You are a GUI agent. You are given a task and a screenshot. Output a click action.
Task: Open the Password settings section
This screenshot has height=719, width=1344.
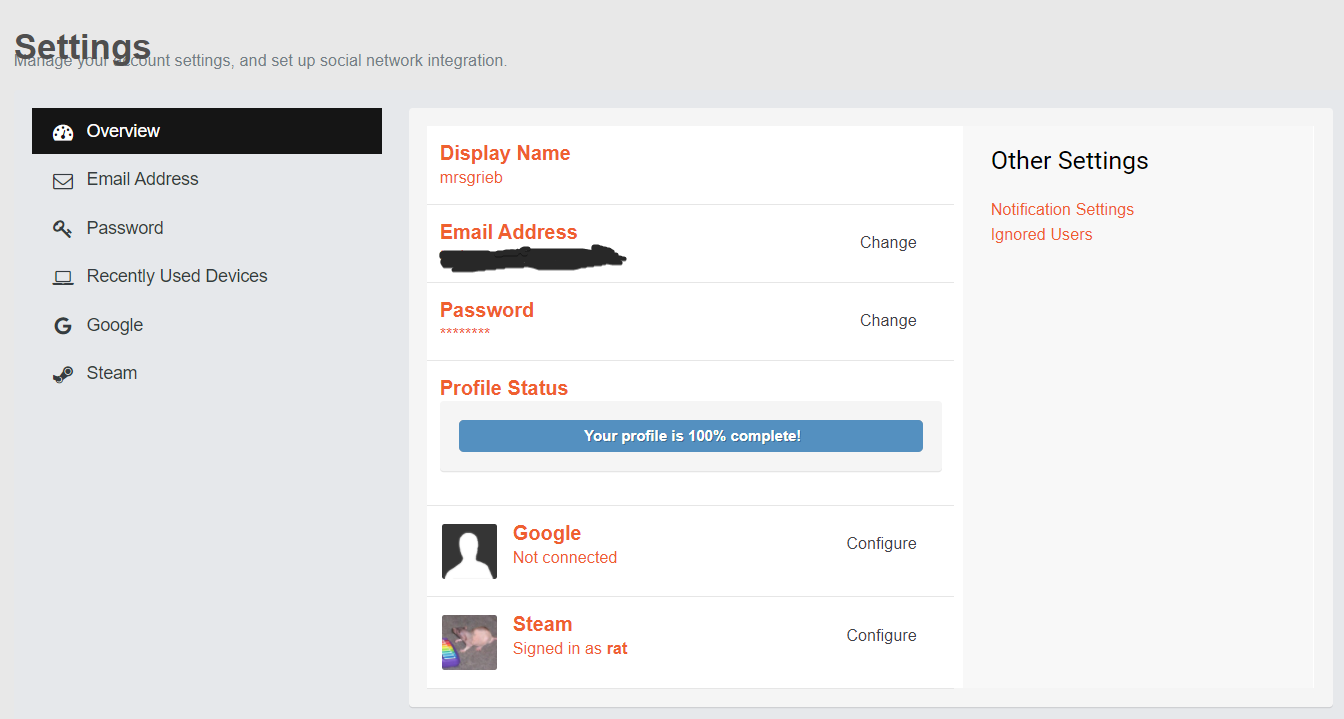[125, 228]
